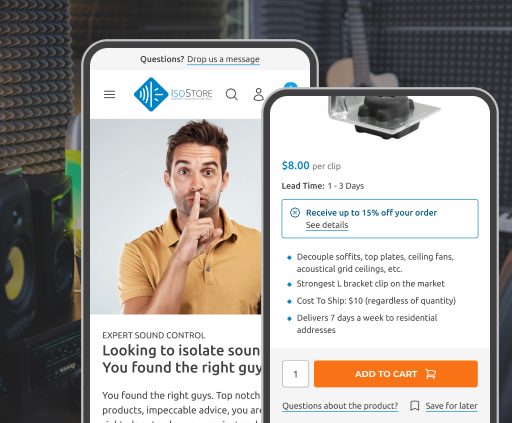Follow the Drop us a message link
Image resolution: width=512 pixels, height=423 pixels.
point(223,59)
